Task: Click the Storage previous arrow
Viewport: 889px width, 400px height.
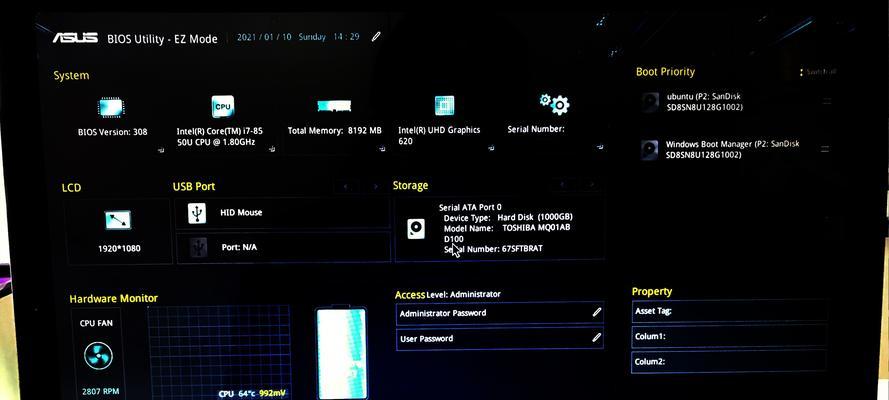Action: [x=563, y=185]
